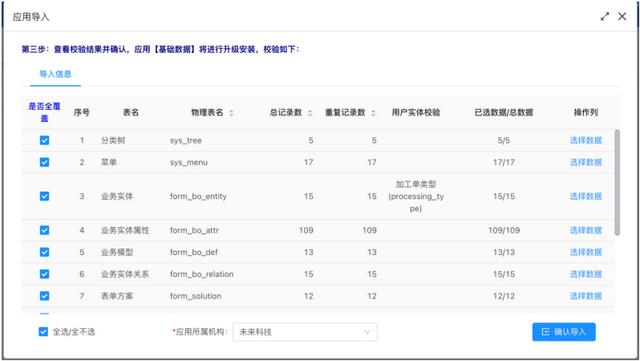
Task: Click the 确认导入 button
Action: coord(564,332)
